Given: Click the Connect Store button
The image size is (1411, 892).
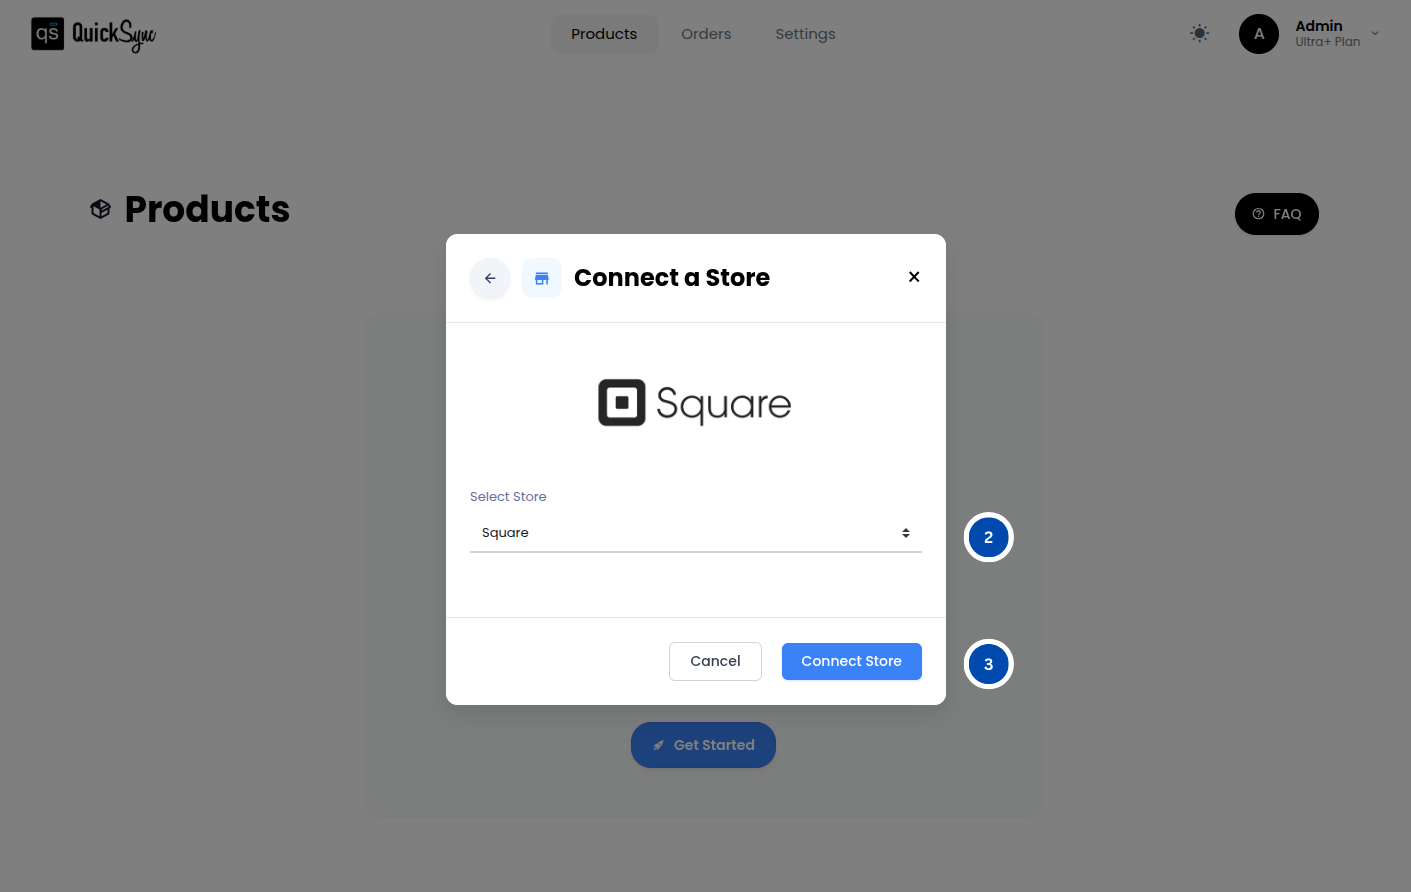Looking at the screenshot, I should (851, 661).
